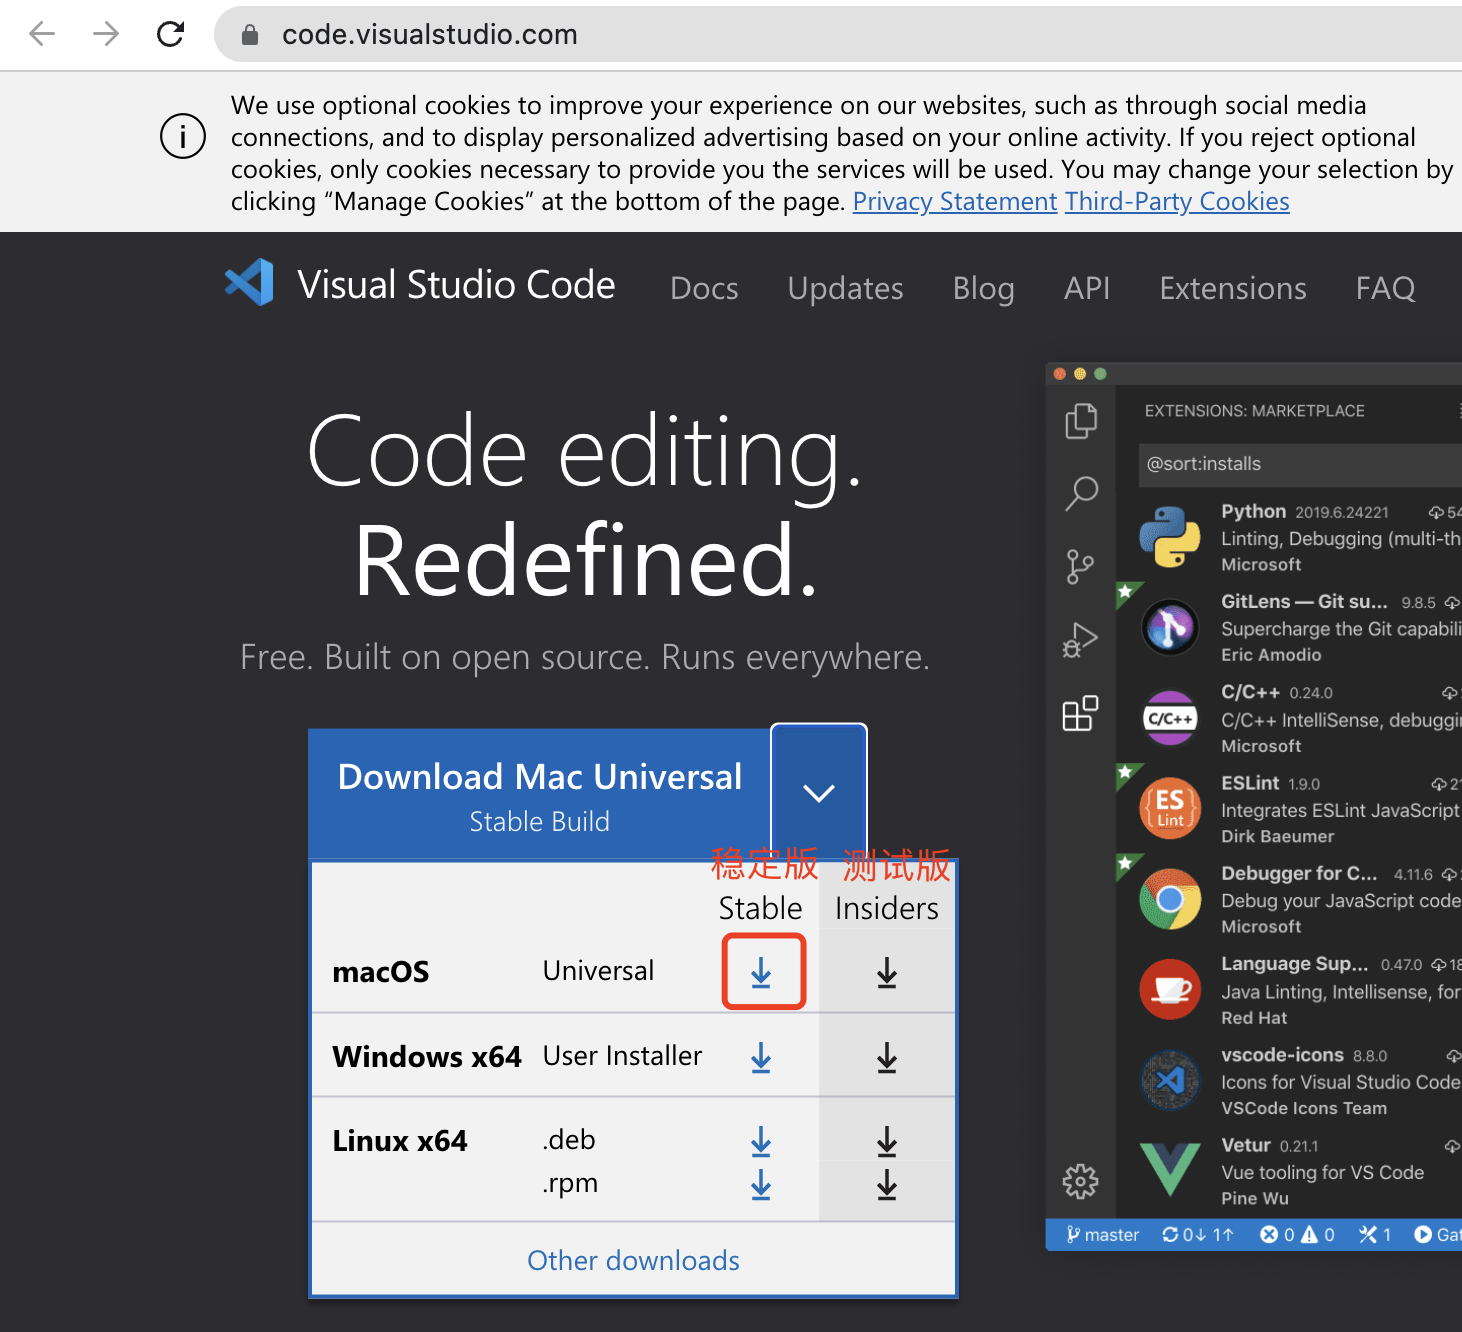Click the cookie notice info icon
The width and height of the screenshot is (1462, 1332).
coord(183,136)
